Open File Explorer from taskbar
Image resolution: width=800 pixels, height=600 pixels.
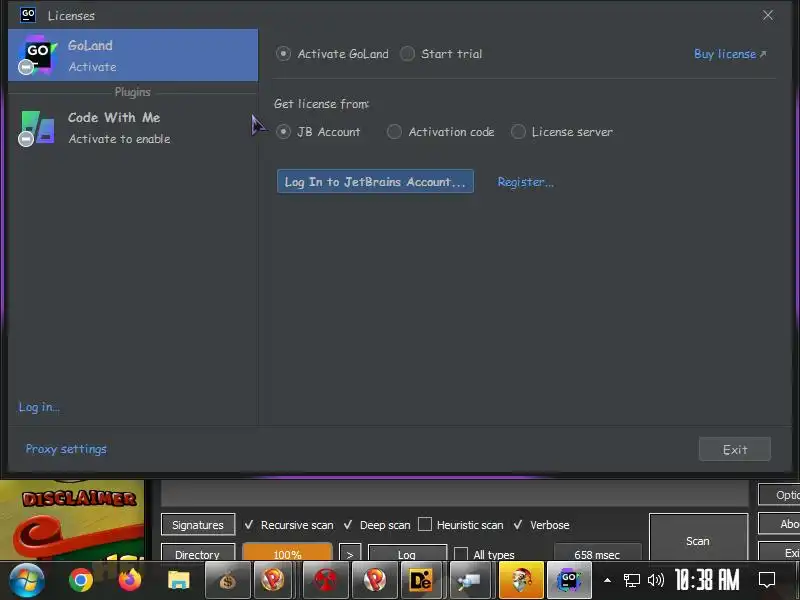[179, 580]
